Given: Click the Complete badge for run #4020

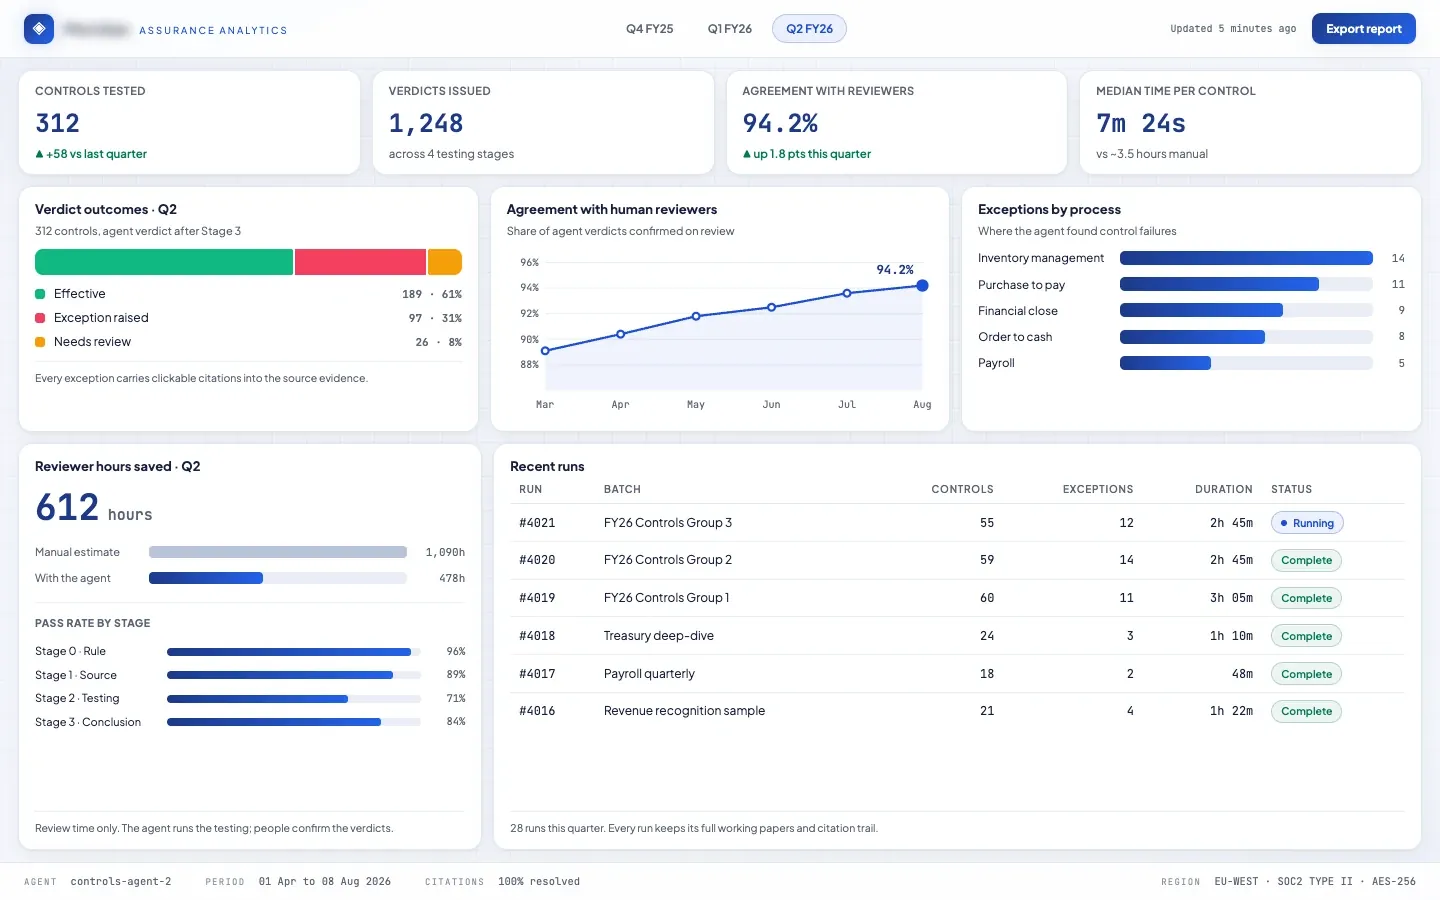Looking at the screenshot, I should point(1306,561).
